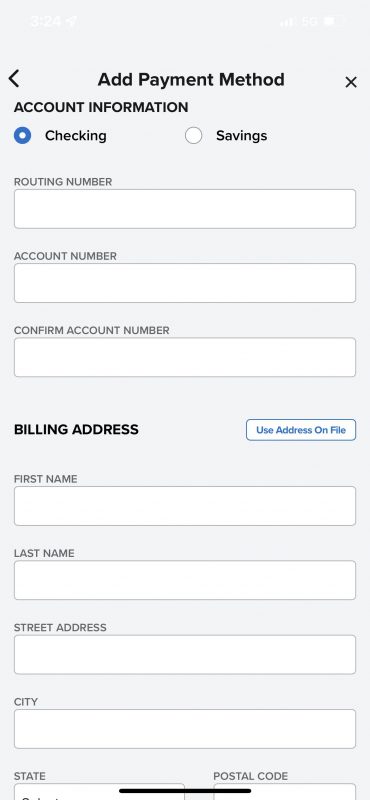Tap the battery indicator in status bar
Viewport: 370px width, 800px height.
pos(332,21)
